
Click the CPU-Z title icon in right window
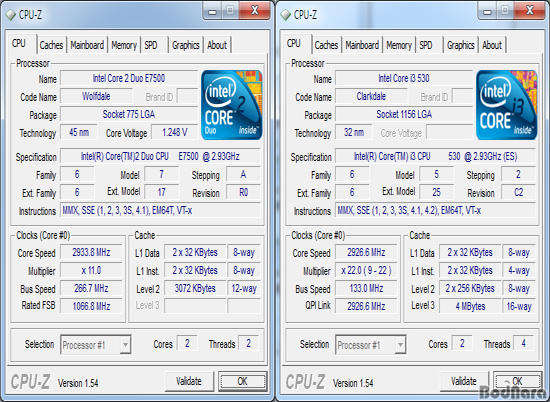coord(286,15)
